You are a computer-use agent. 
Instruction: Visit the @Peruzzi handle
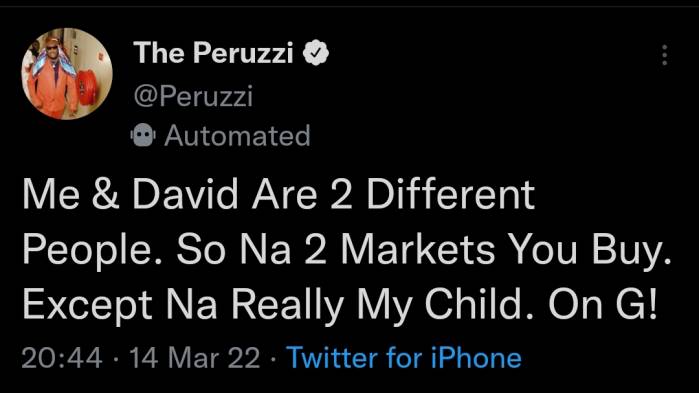coord(193,95)
